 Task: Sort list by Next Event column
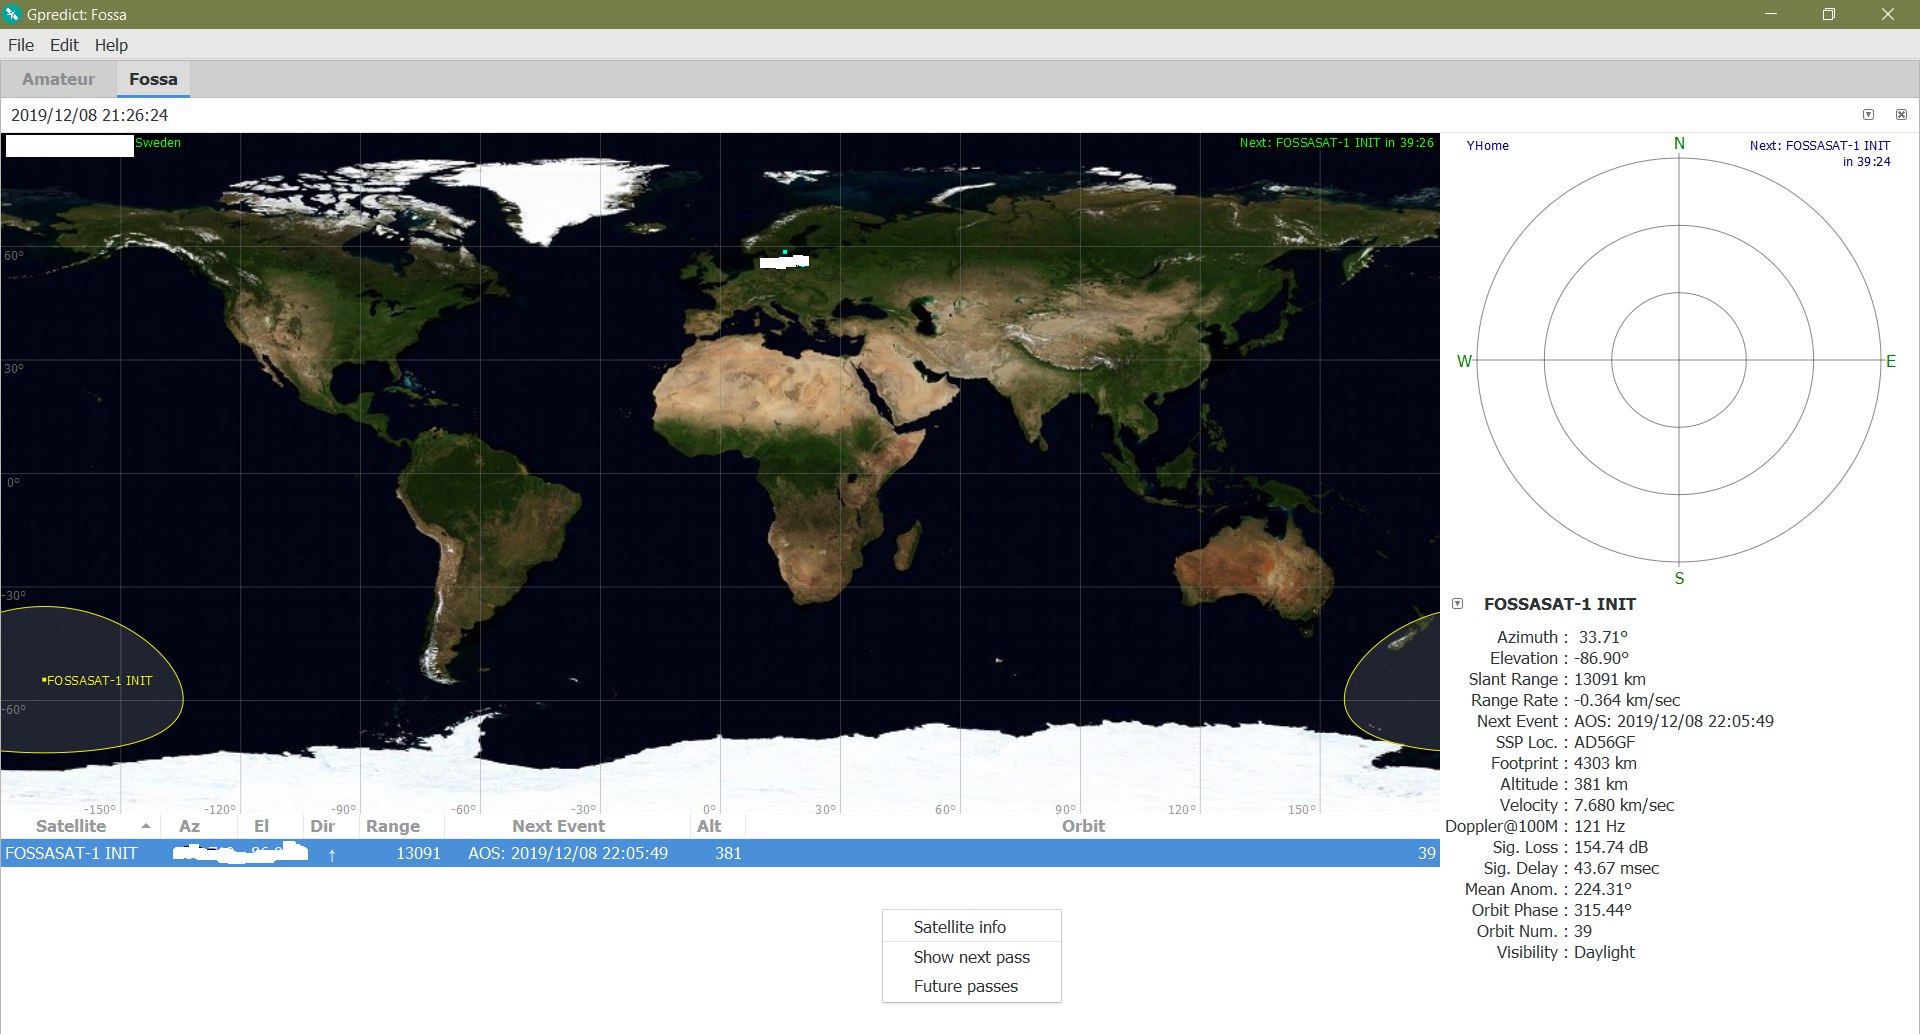(558, 826)
